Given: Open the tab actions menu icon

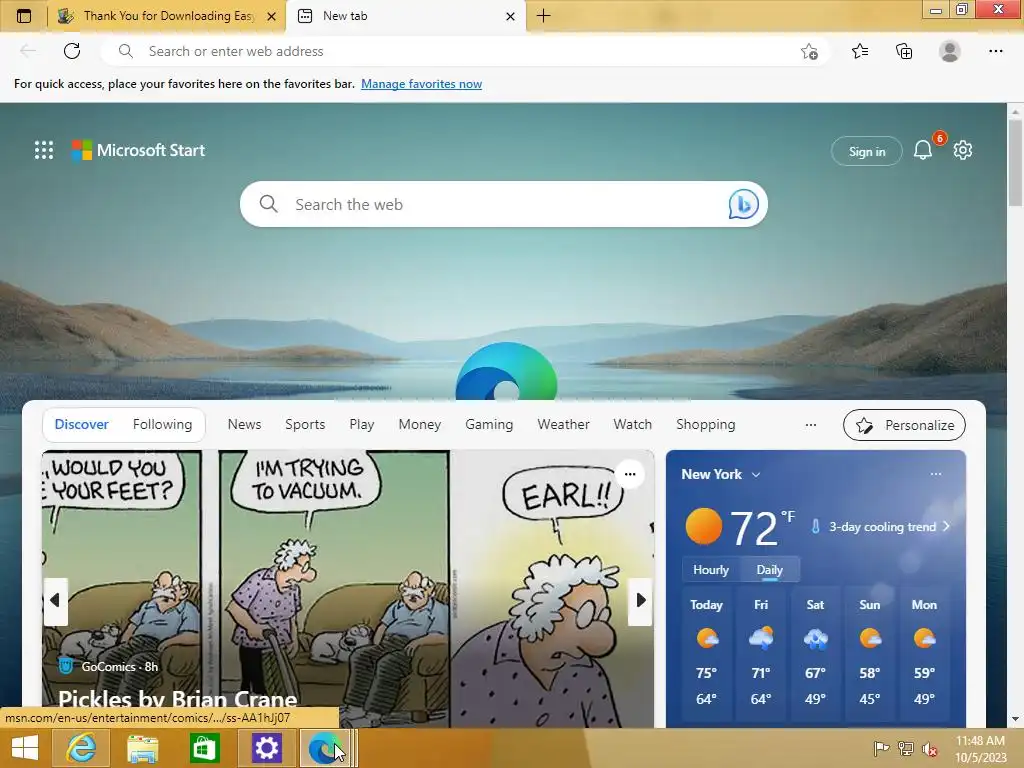Looking at the screenshot, I should click(x=24, y=16).
